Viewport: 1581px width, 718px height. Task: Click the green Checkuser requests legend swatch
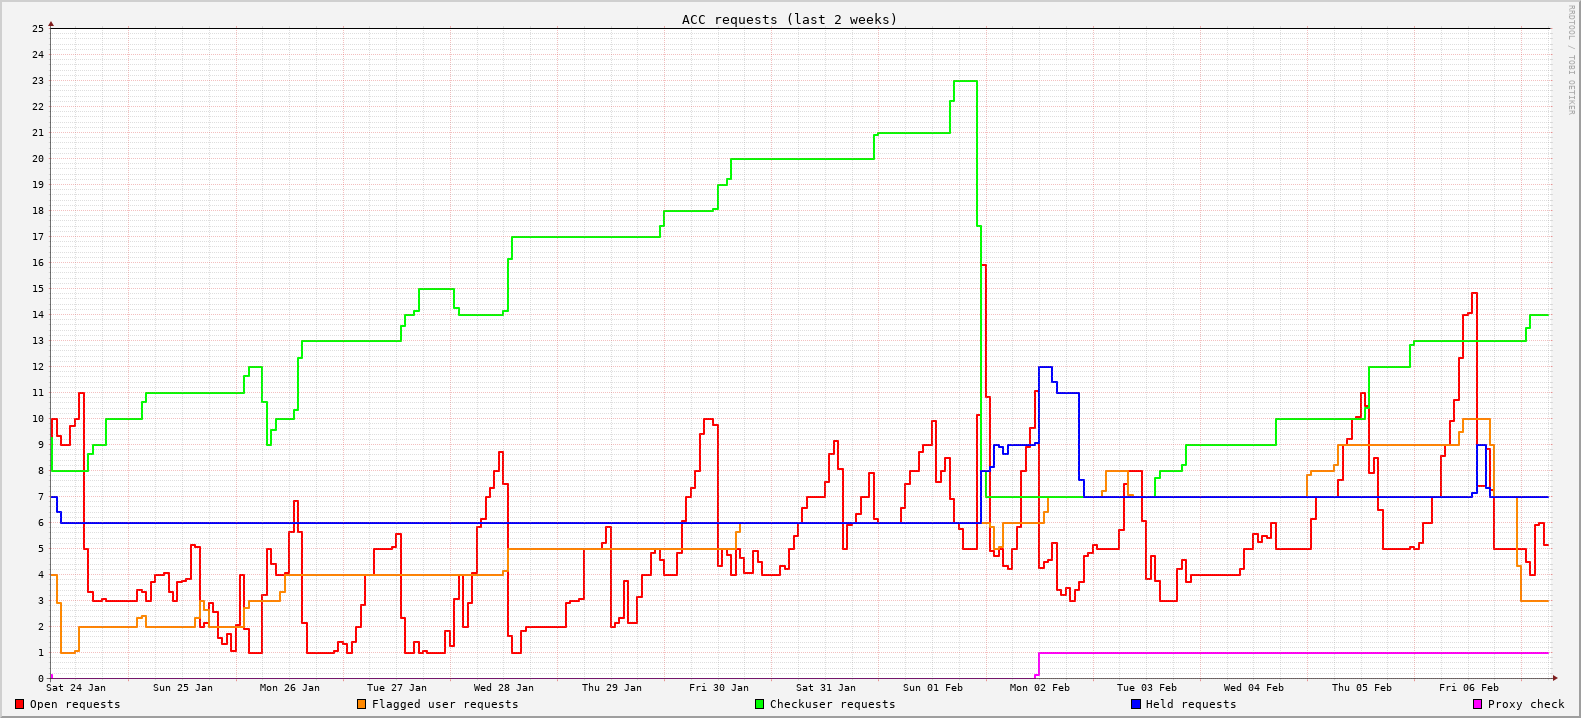[x=760, y=704]
